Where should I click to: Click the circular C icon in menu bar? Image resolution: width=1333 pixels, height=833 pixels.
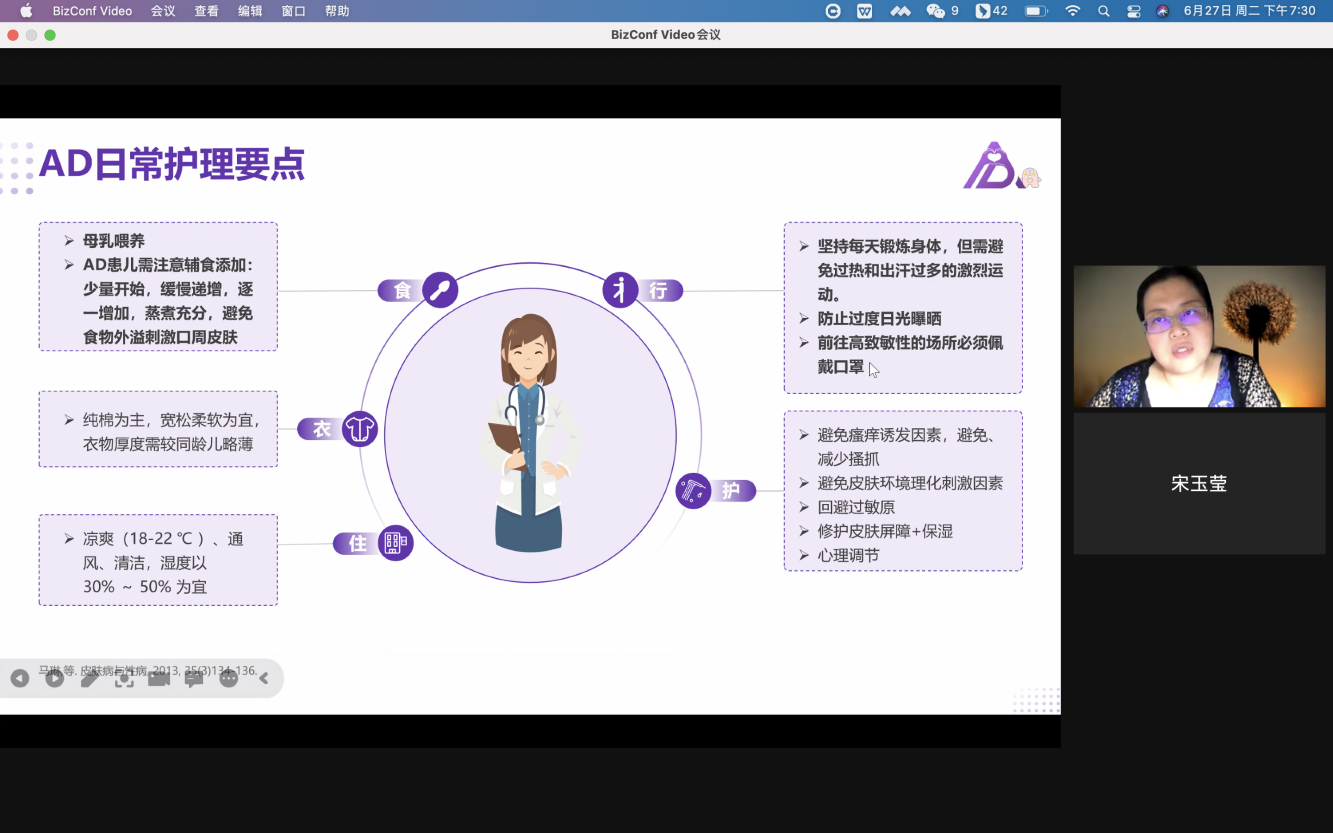click(833, 11)
